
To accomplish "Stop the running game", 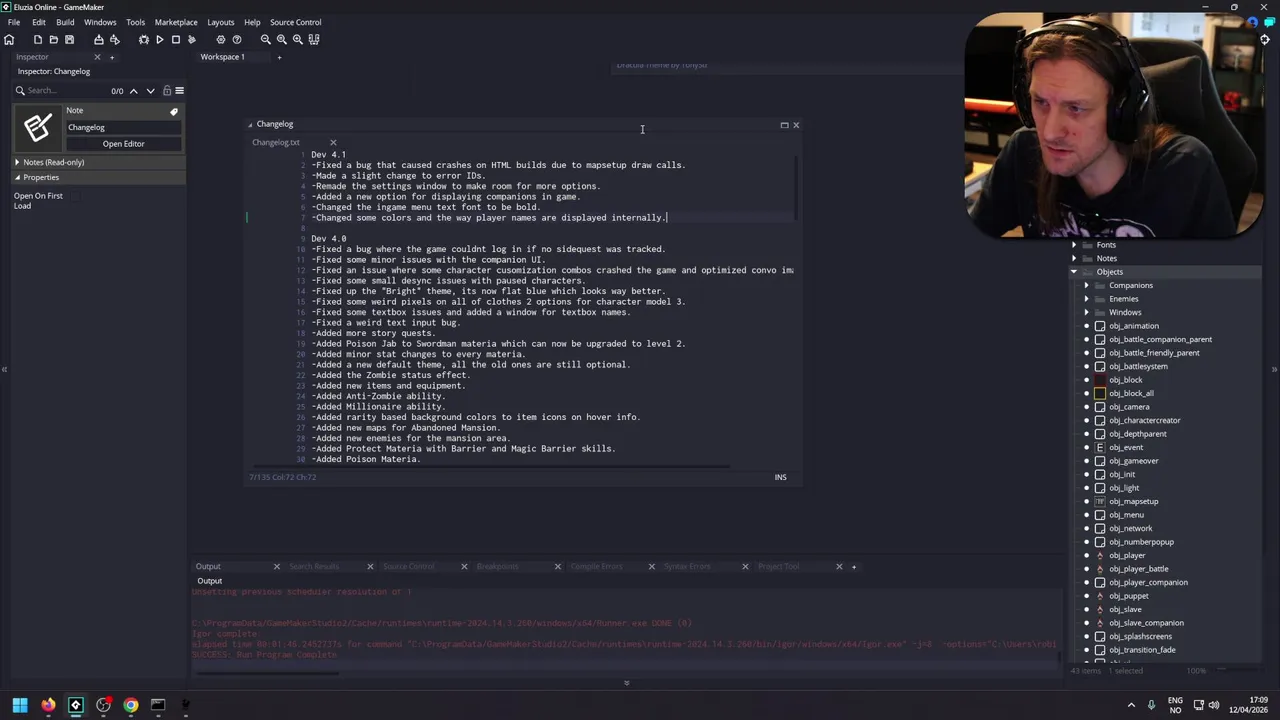I will [x=176, y=39].
